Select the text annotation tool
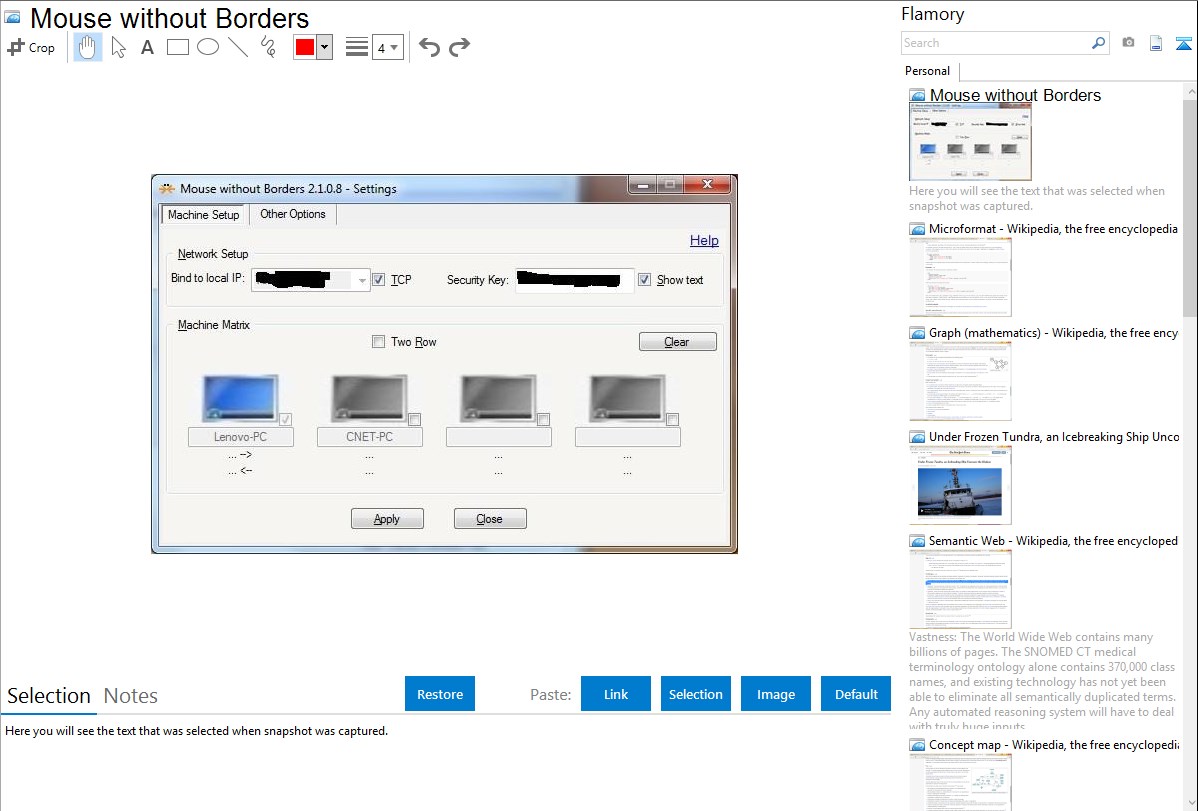The image size is (1198, 811). tap(147, 47)
